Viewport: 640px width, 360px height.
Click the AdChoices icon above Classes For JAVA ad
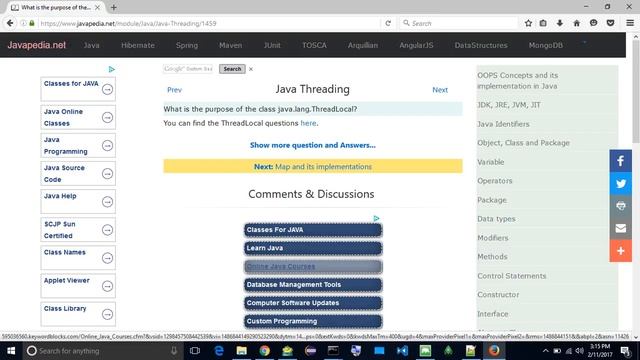click(x=376, y=219)
